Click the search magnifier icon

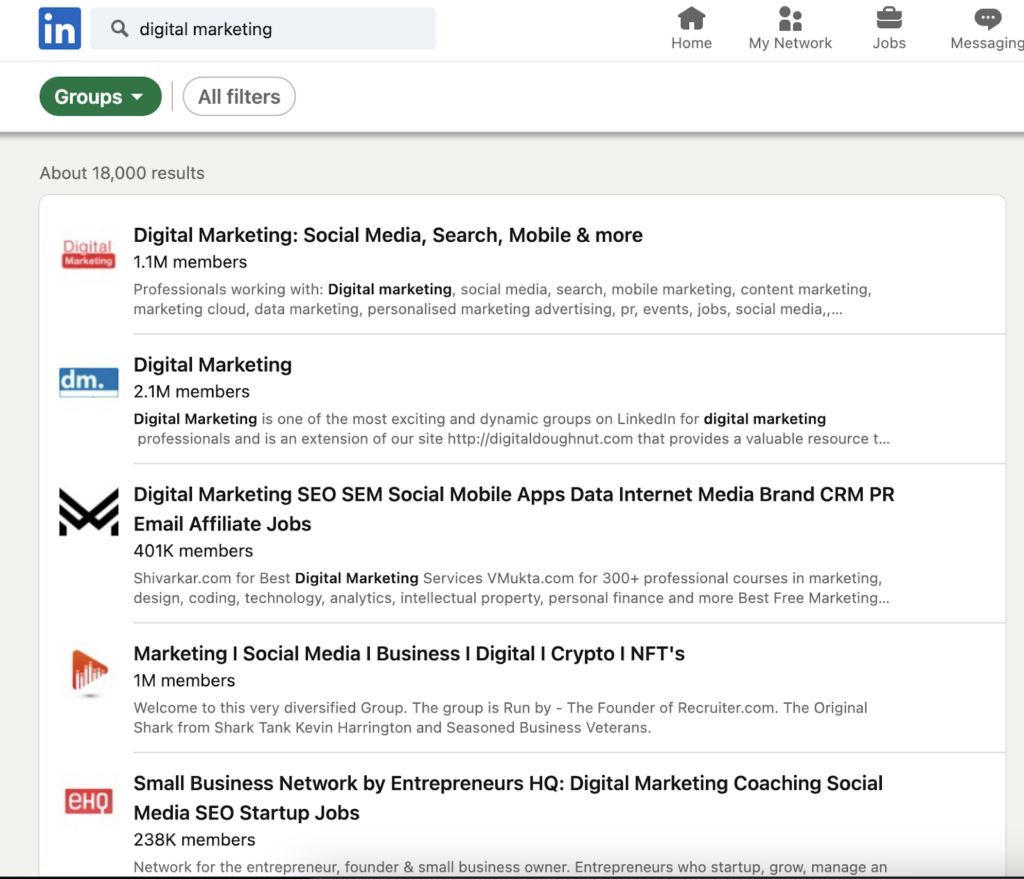(x=119, y=28)
